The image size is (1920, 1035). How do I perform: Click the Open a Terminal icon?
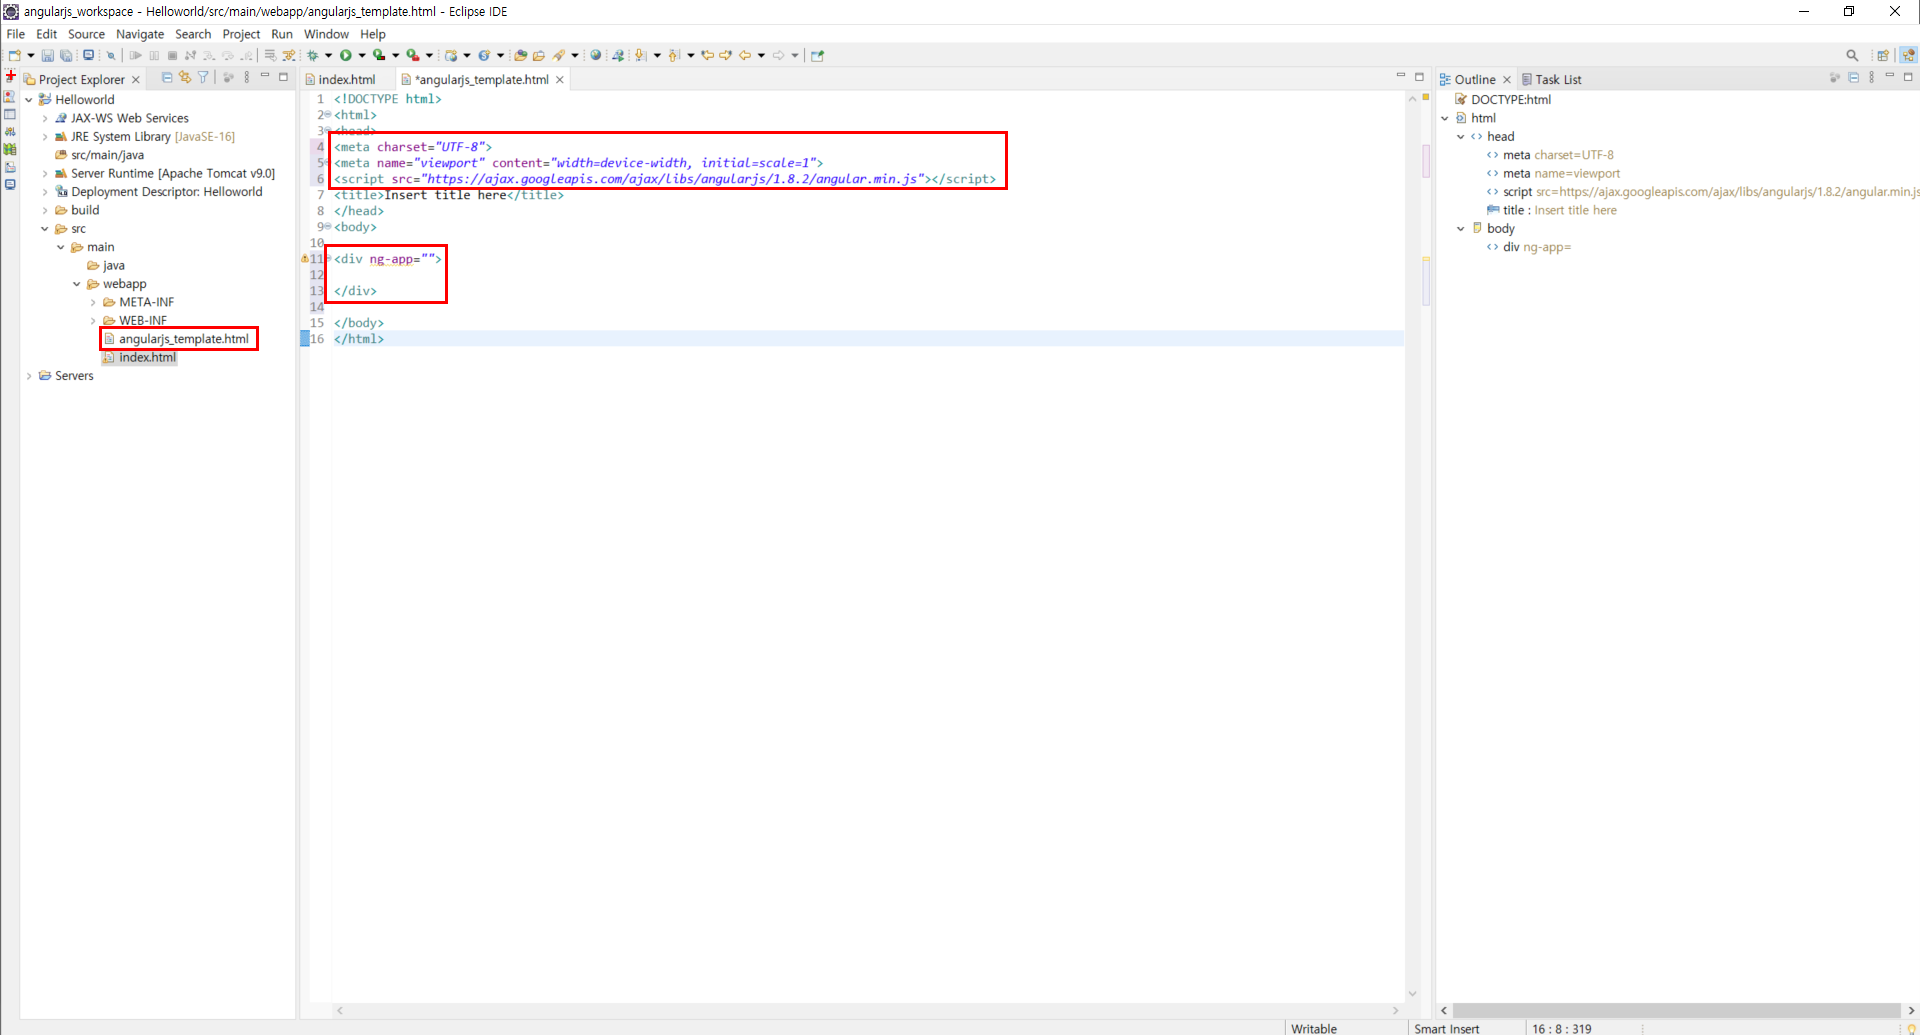[x=89, y=56]
